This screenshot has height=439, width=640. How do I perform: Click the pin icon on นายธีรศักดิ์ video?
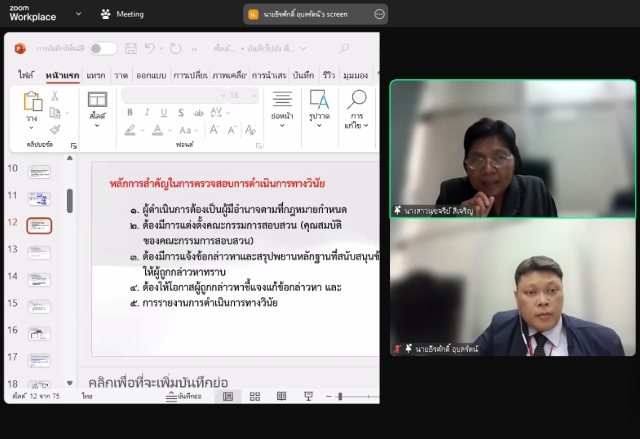[x=409, y=348]
